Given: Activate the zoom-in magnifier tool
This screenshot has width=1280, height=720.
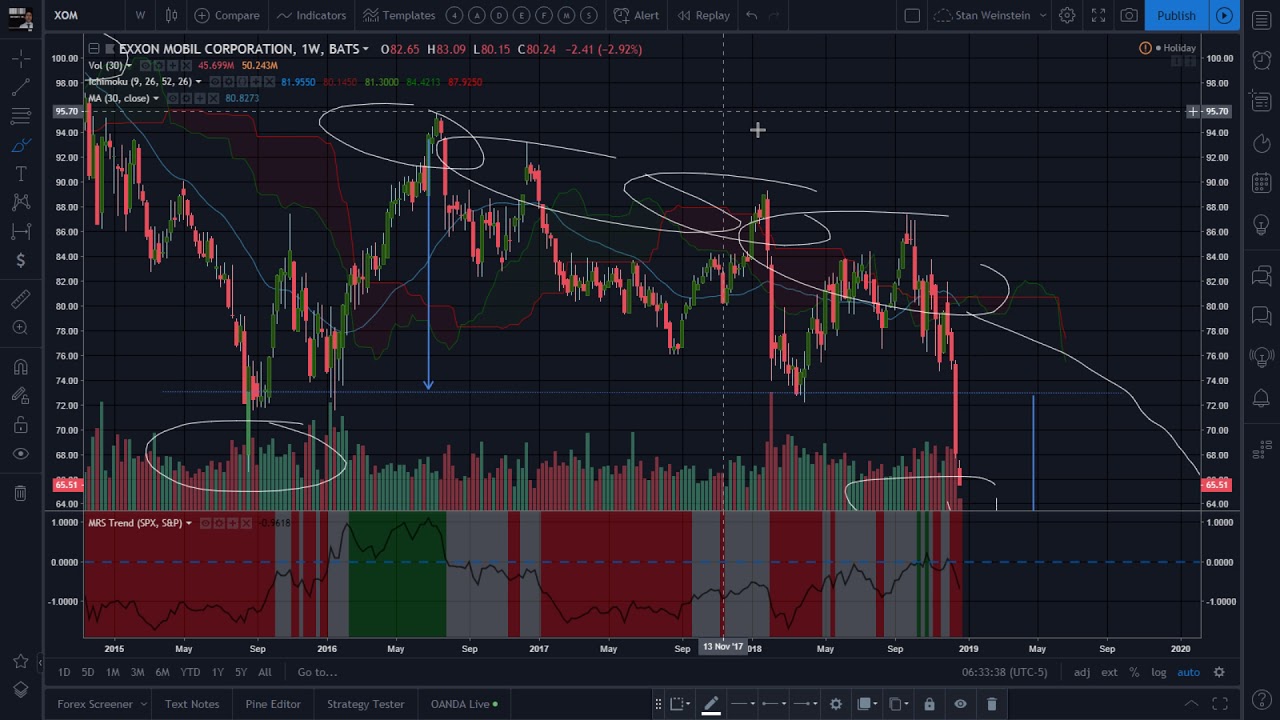Looking at the screenshot, I should coord(20,328).
